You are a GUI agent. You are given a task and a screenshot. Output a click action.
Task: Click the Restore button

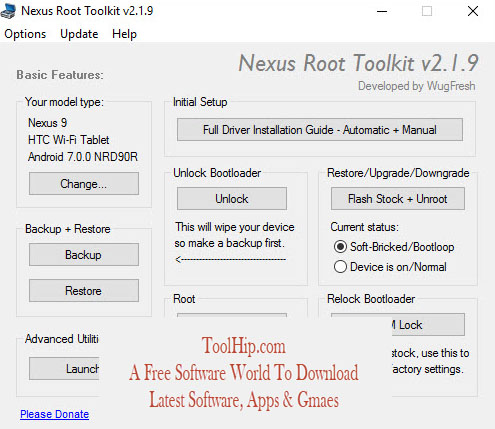tap(84, 291)
